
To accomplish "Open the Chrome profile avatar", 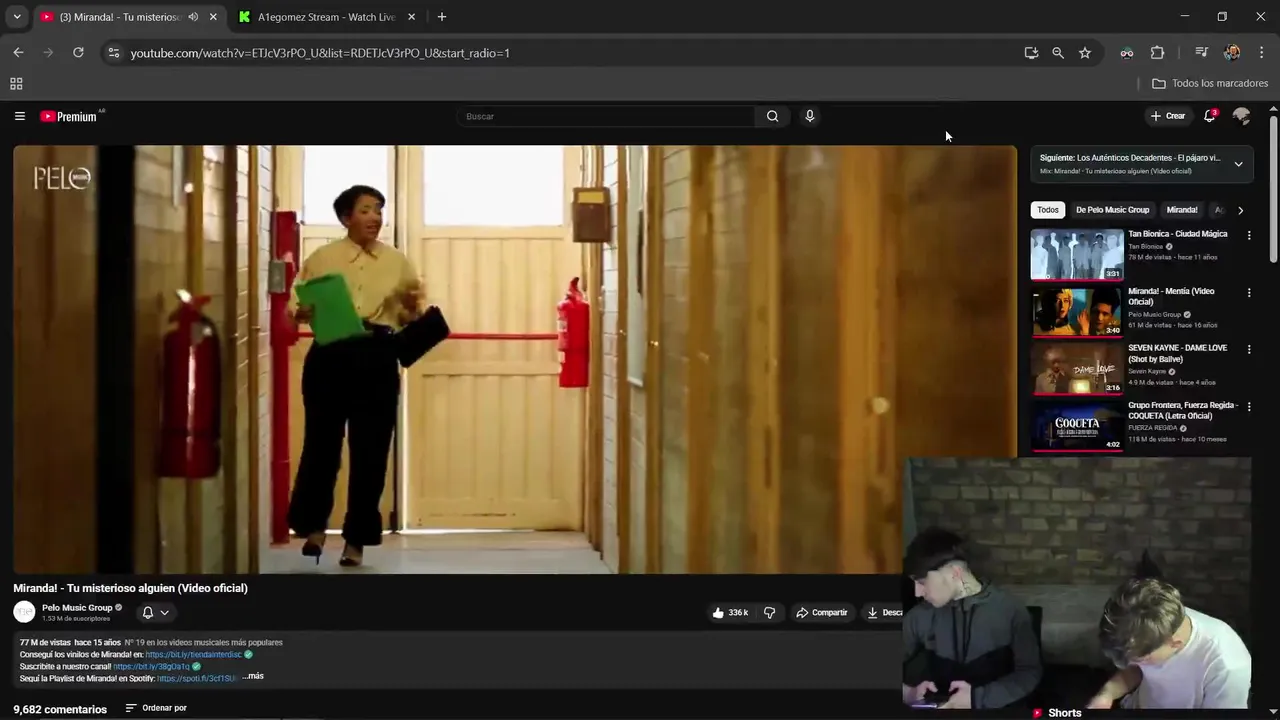I will [x=1232, y=53].
